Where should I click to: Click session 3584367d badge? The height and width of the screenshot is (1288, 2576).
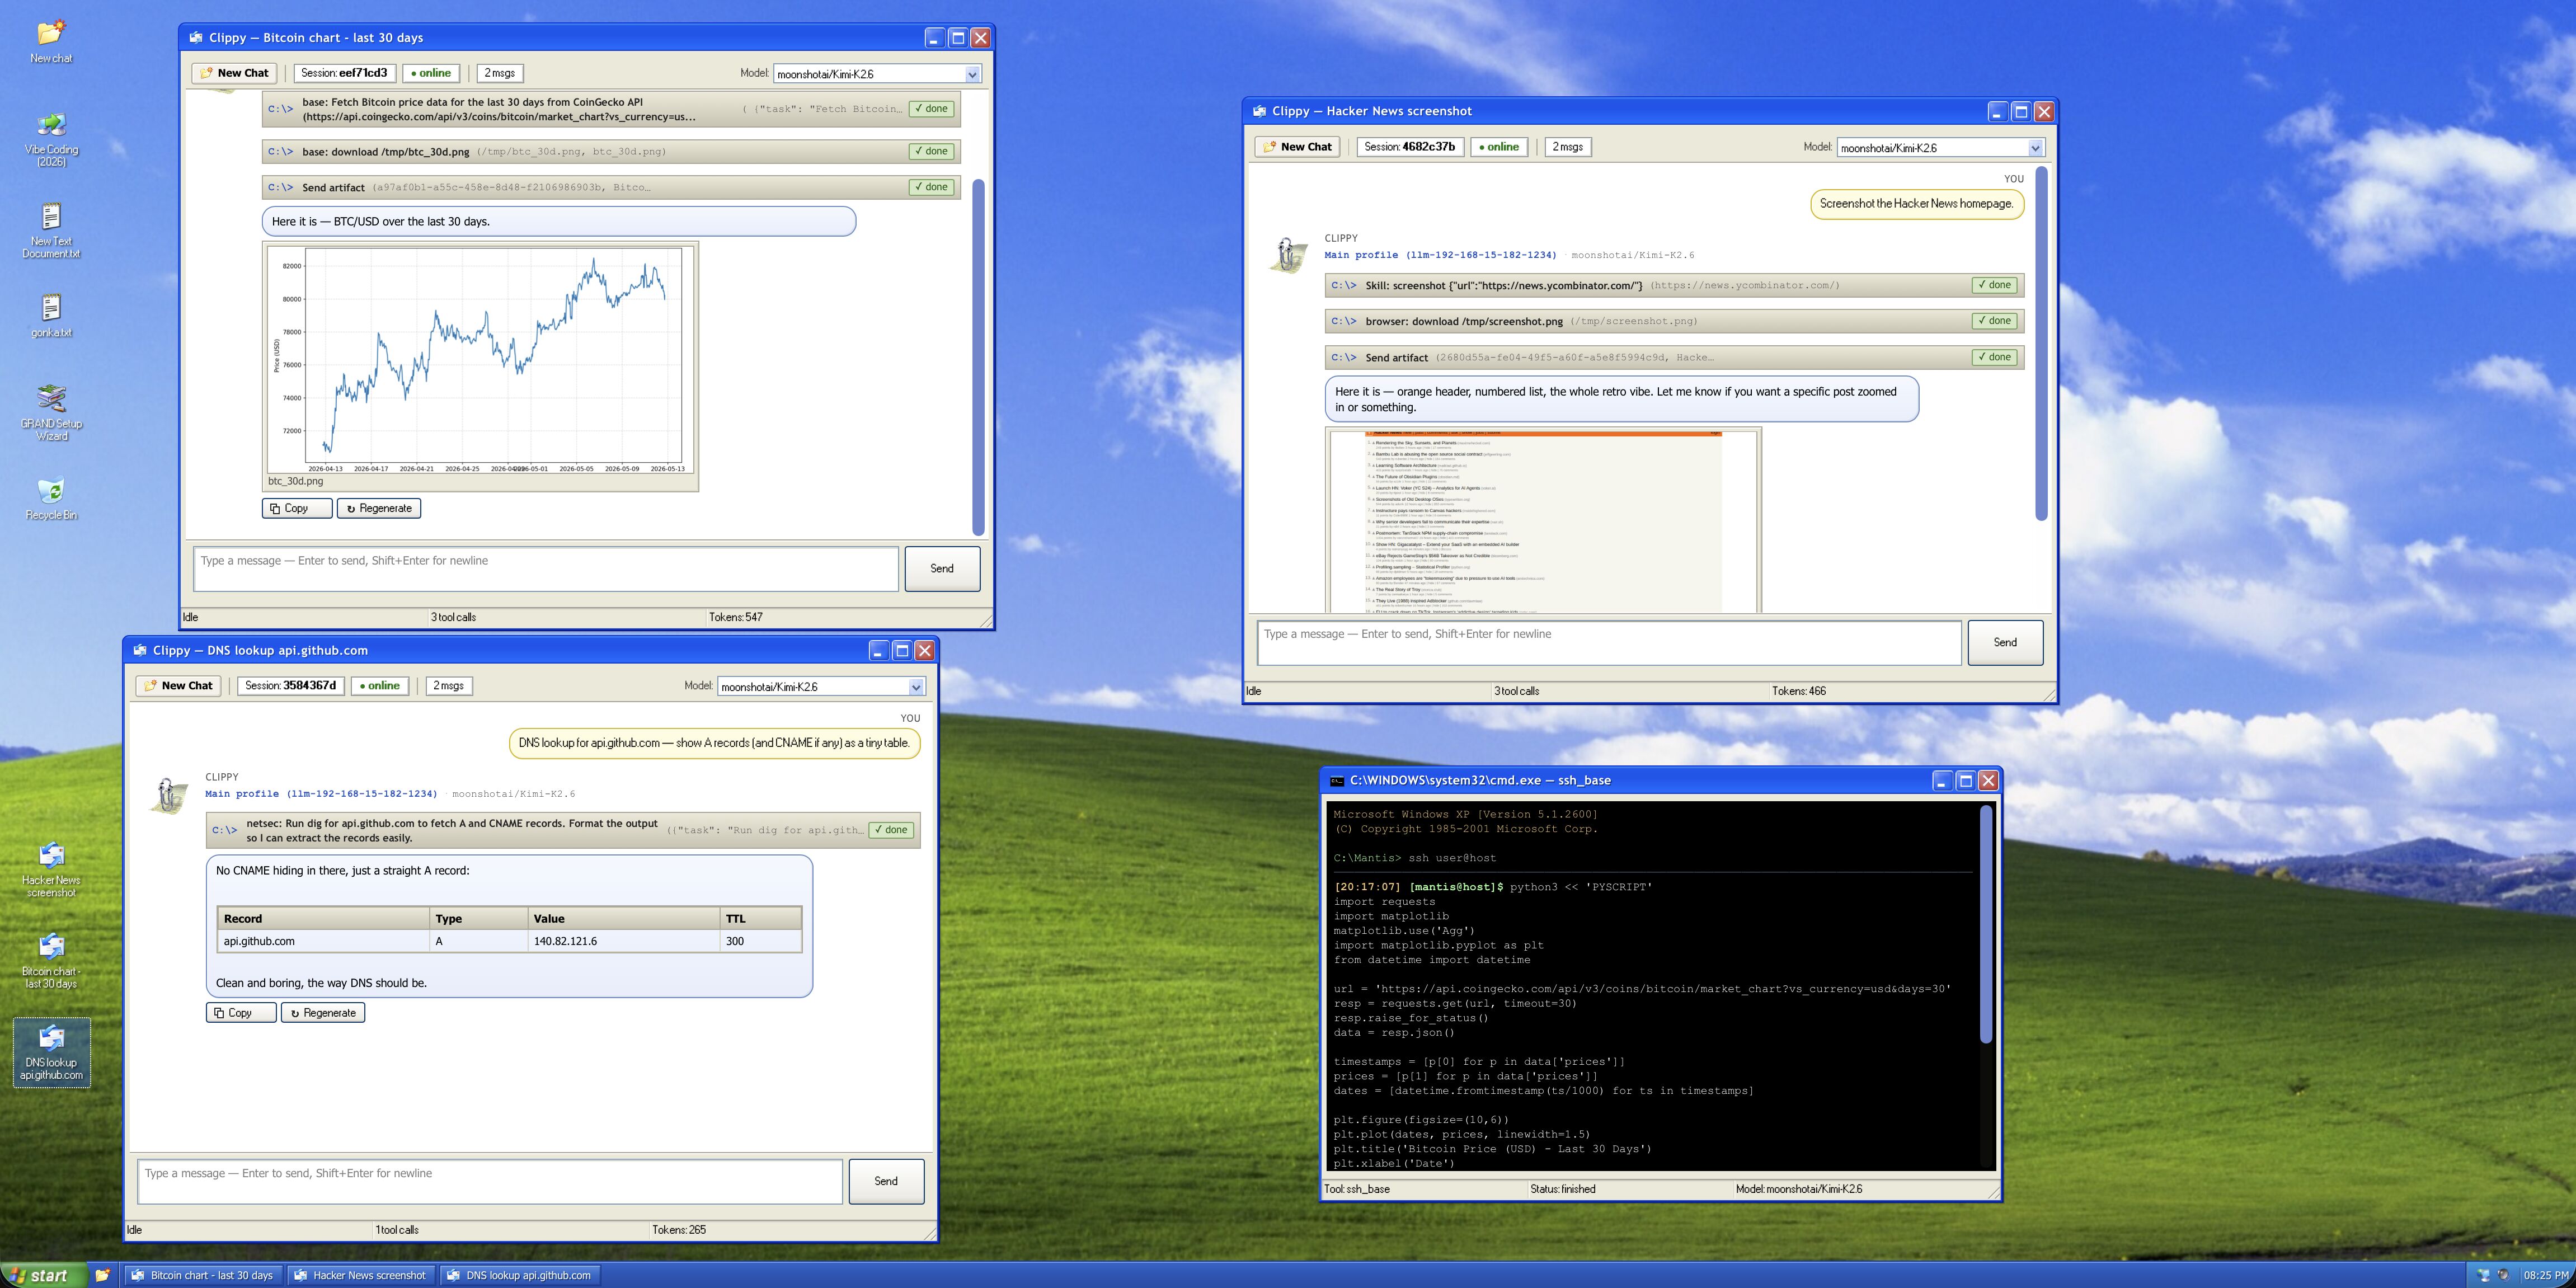click(x=290, y=686)
